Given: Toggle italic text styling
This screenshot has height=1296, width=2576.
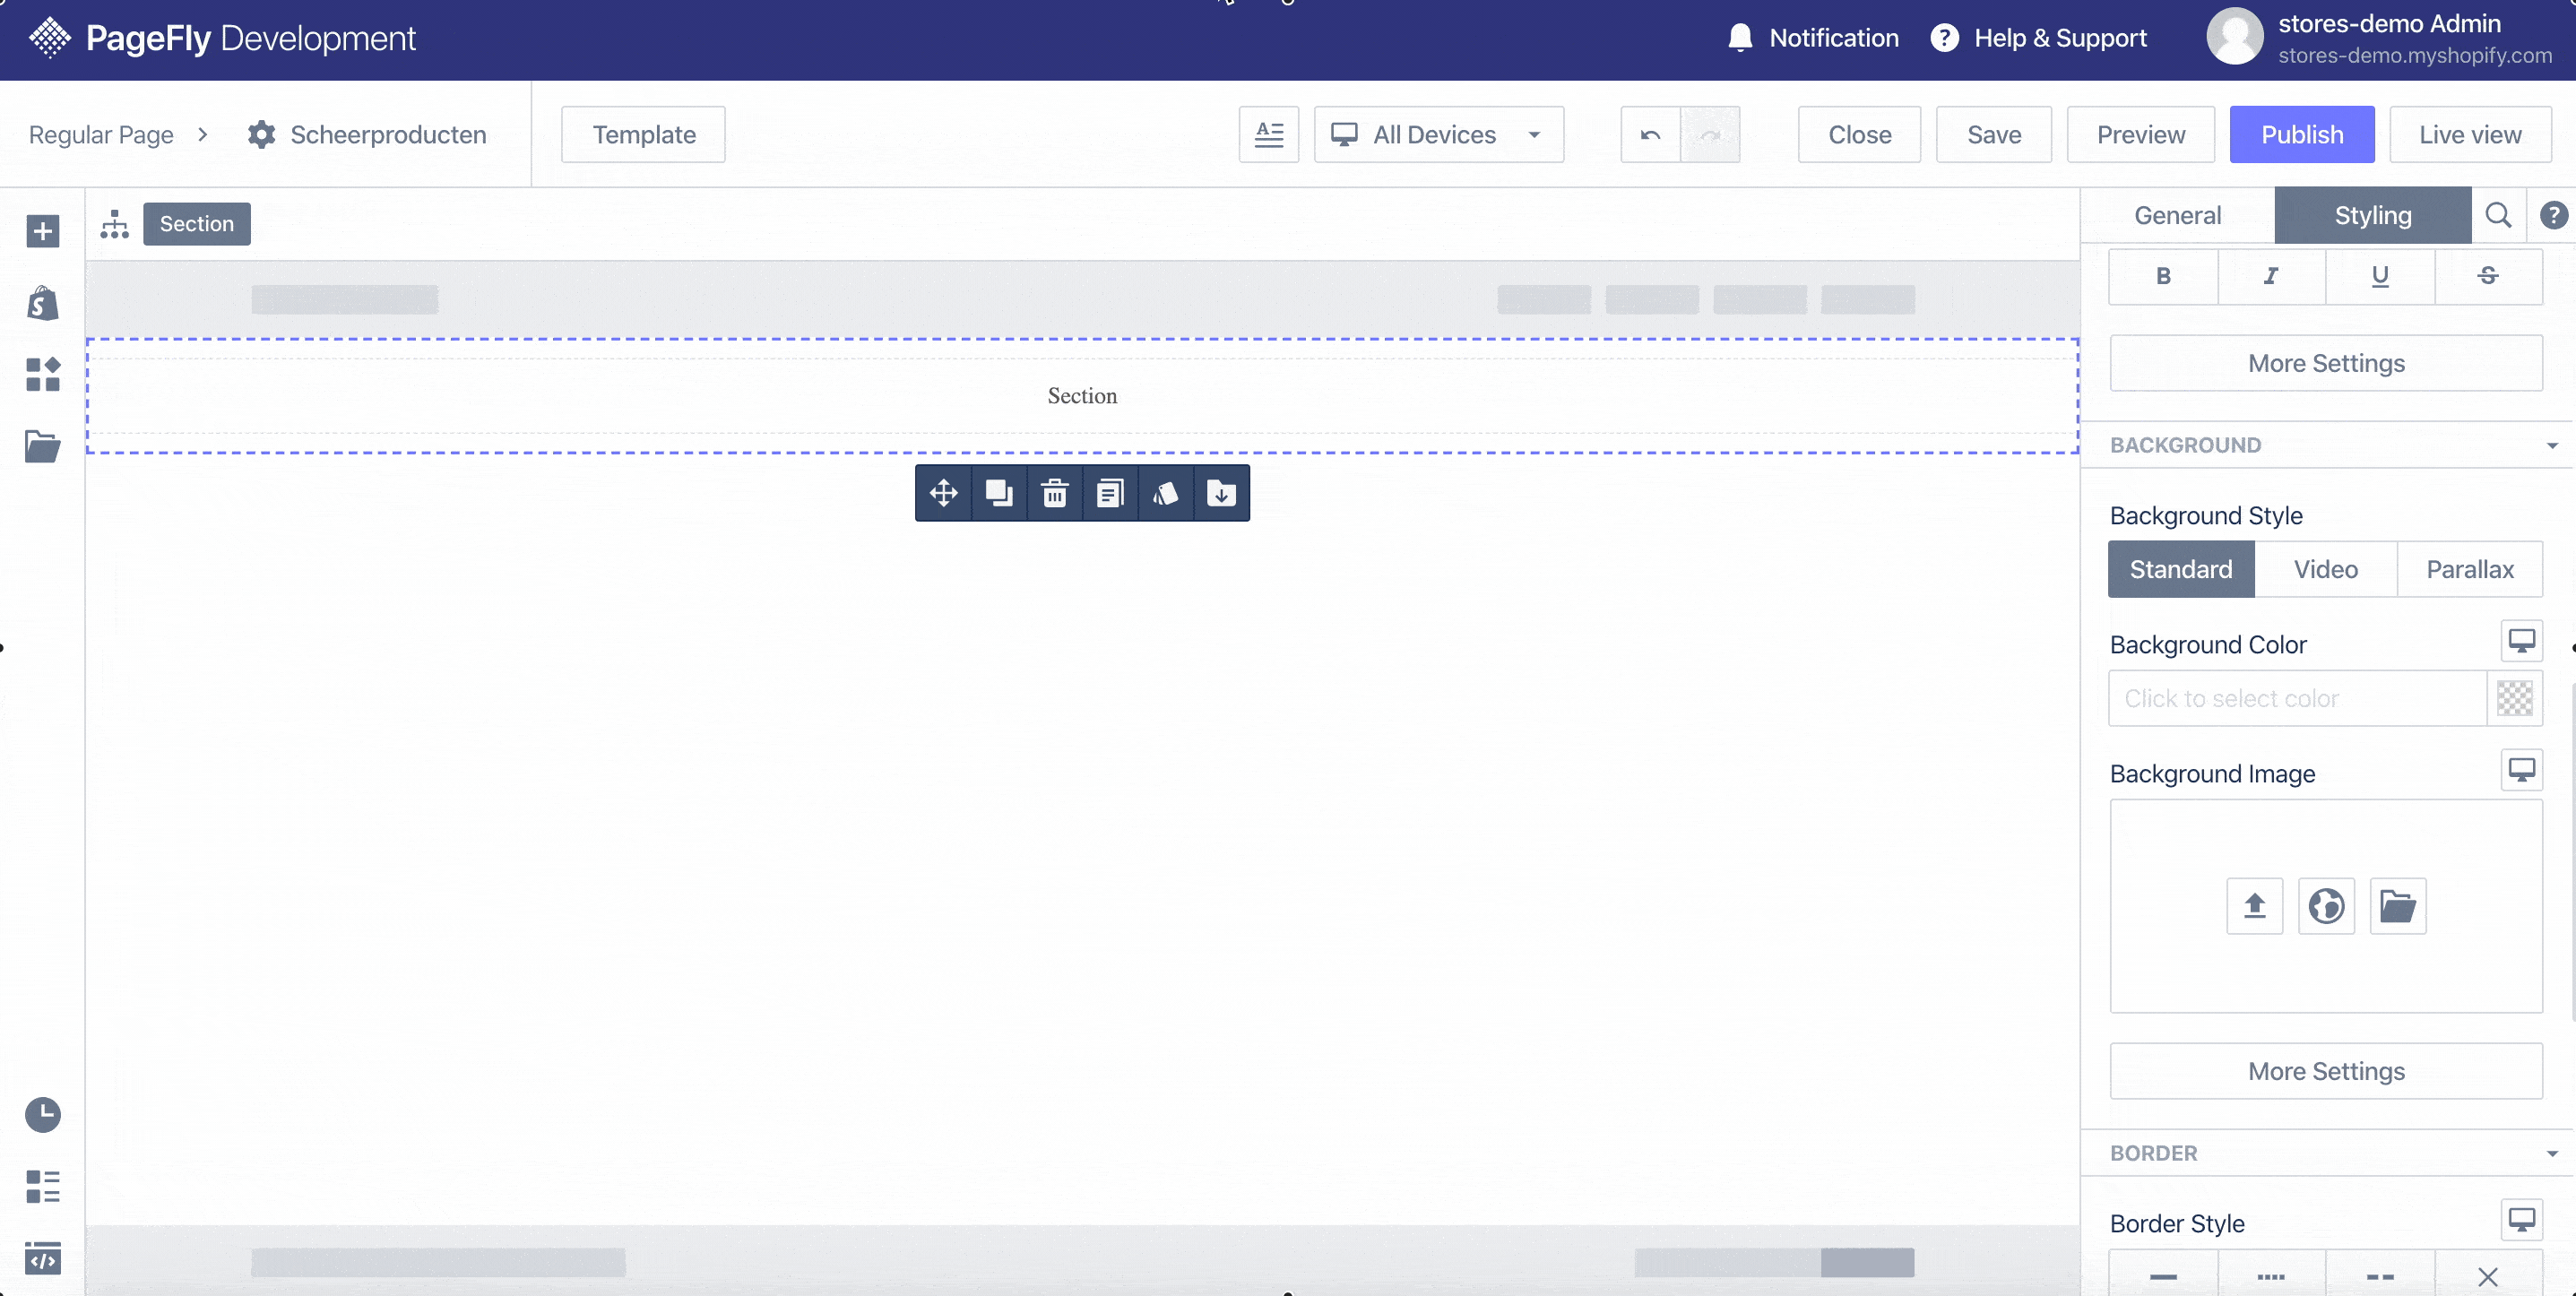Looking at the screenshot, I should [2271, 276].
